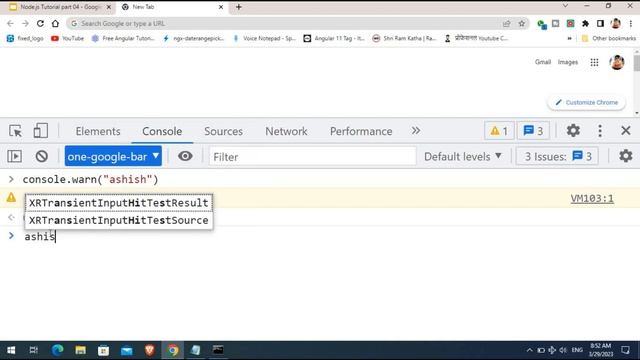This screenshot has height=360, width=640.
Task: Open the YouTube bookmark
Action: (x=67, y=38)
